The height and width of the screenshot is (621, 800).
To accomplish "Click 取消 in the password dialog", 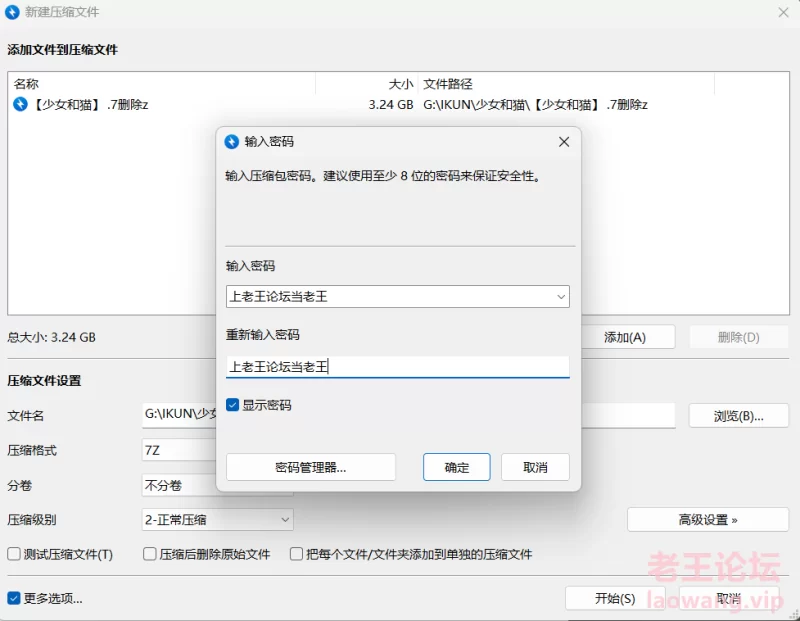I will [535, 467].
